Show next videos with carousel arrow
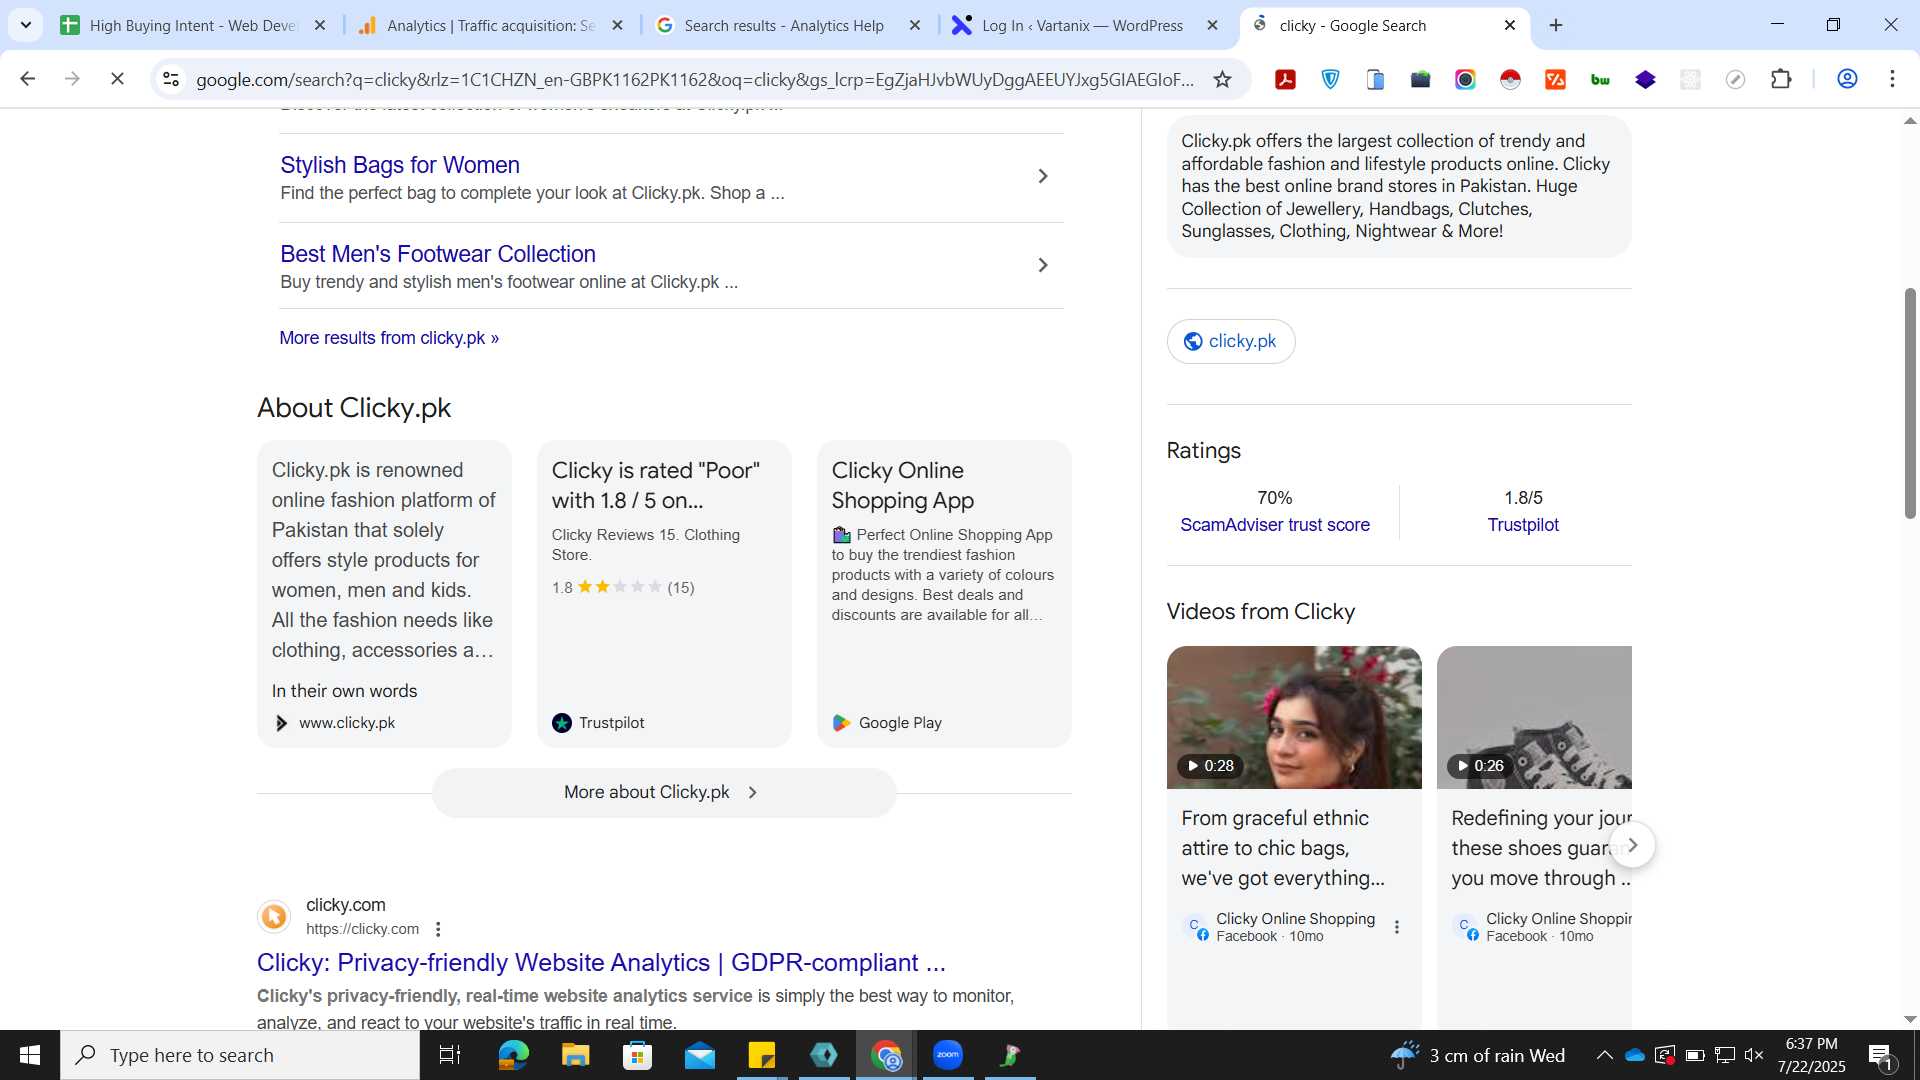 (1632, 845)
